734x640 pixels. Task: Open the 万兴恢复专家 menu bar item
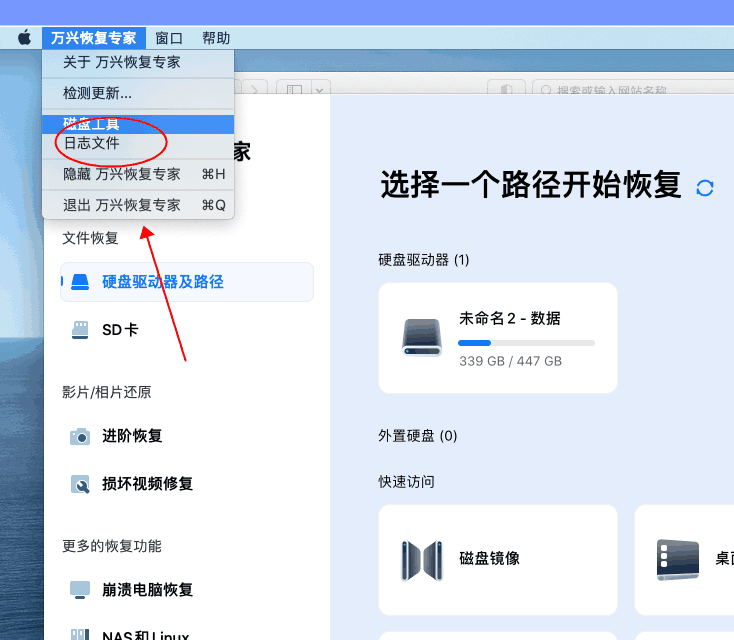click(x=94, y=37)
